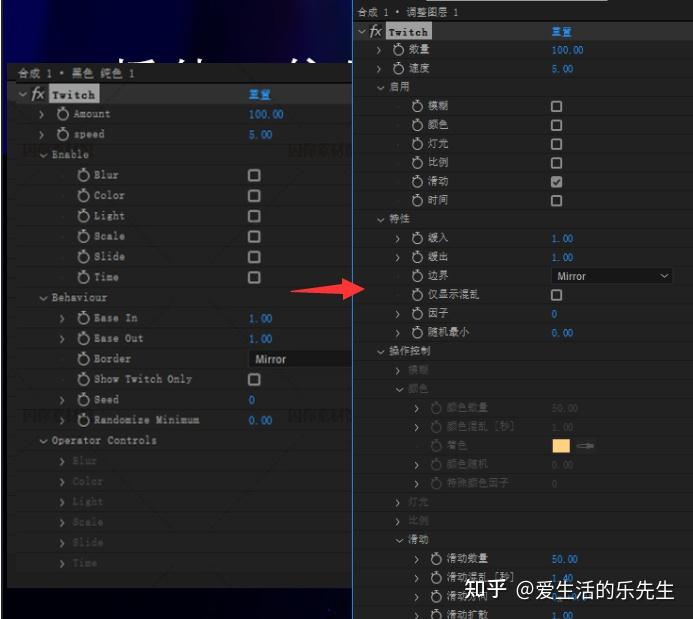Click the fx icon of right Twitch effect
Screen dimensions: 693x619
[x=375, y=31]
